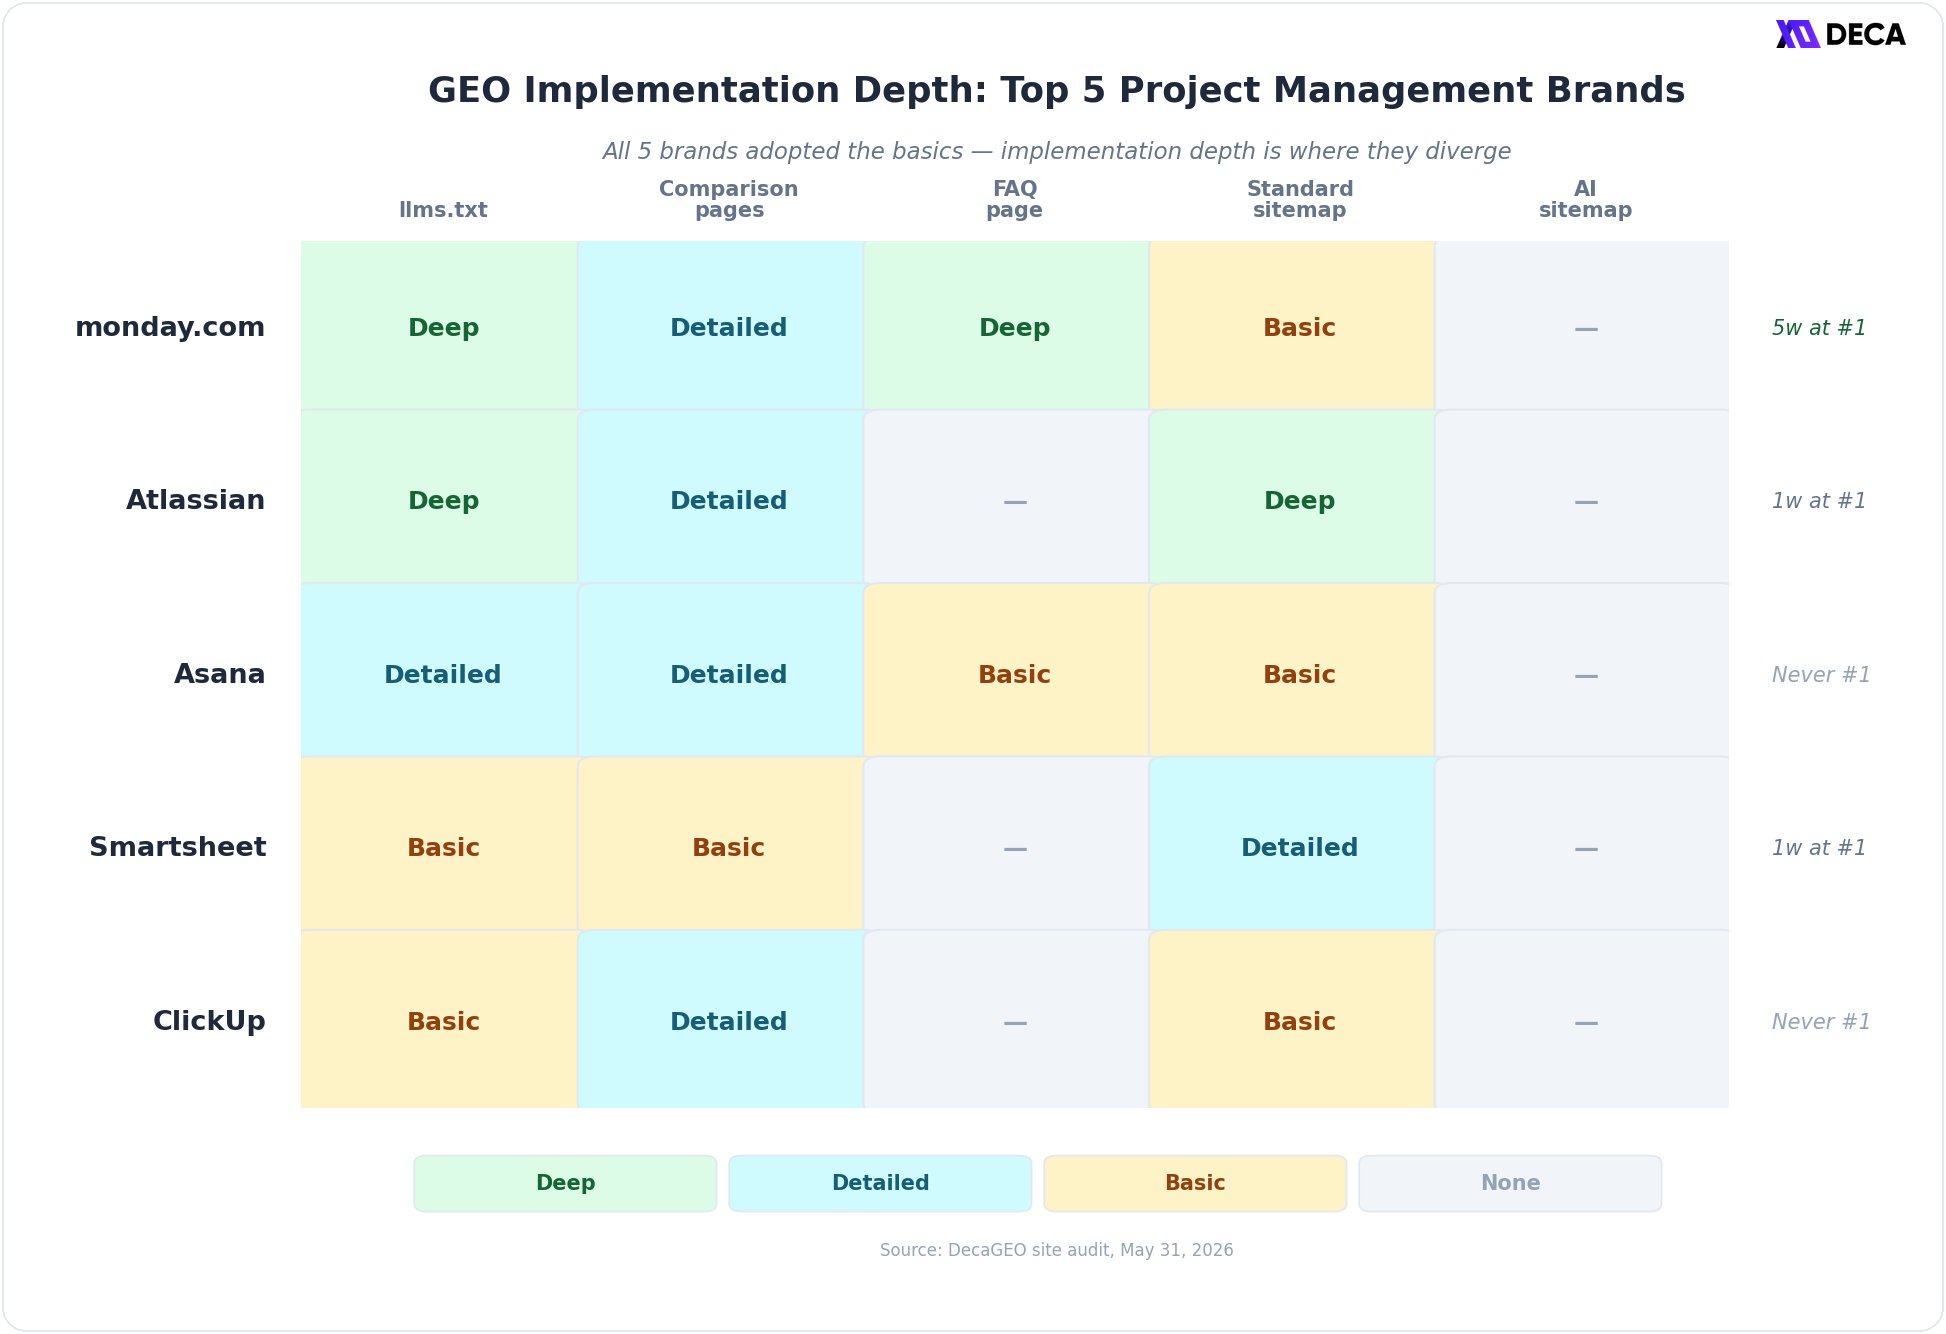Viewport: 1946px width, 1334px height.
Task: Click the yellow Basic legend swatch
Action: tap(1195, 1183)
